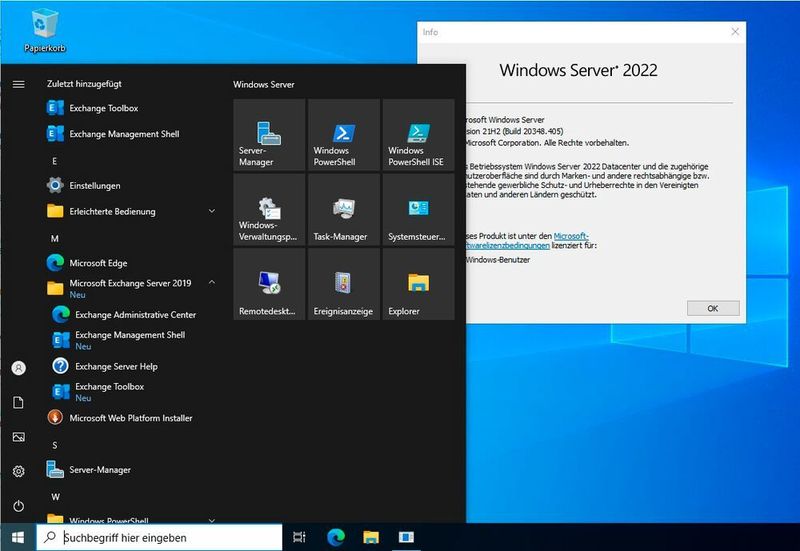Open Settings gear in Start sidebar
800x551 pixels.
pyautogui.click(x=18, y=471)
